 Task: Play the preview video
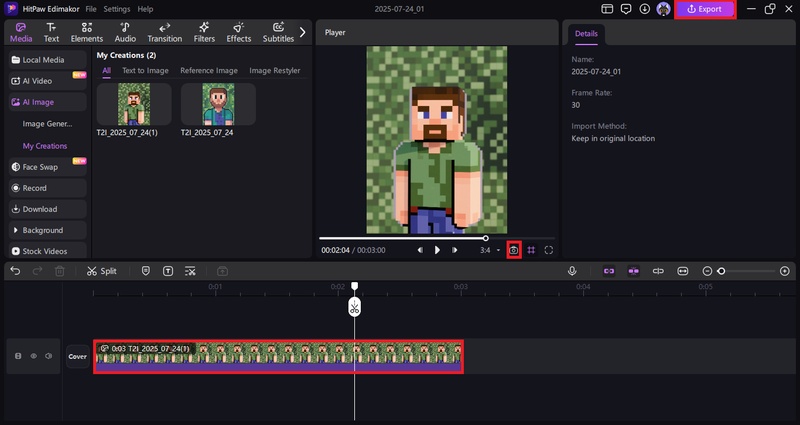tap(437, 250)
